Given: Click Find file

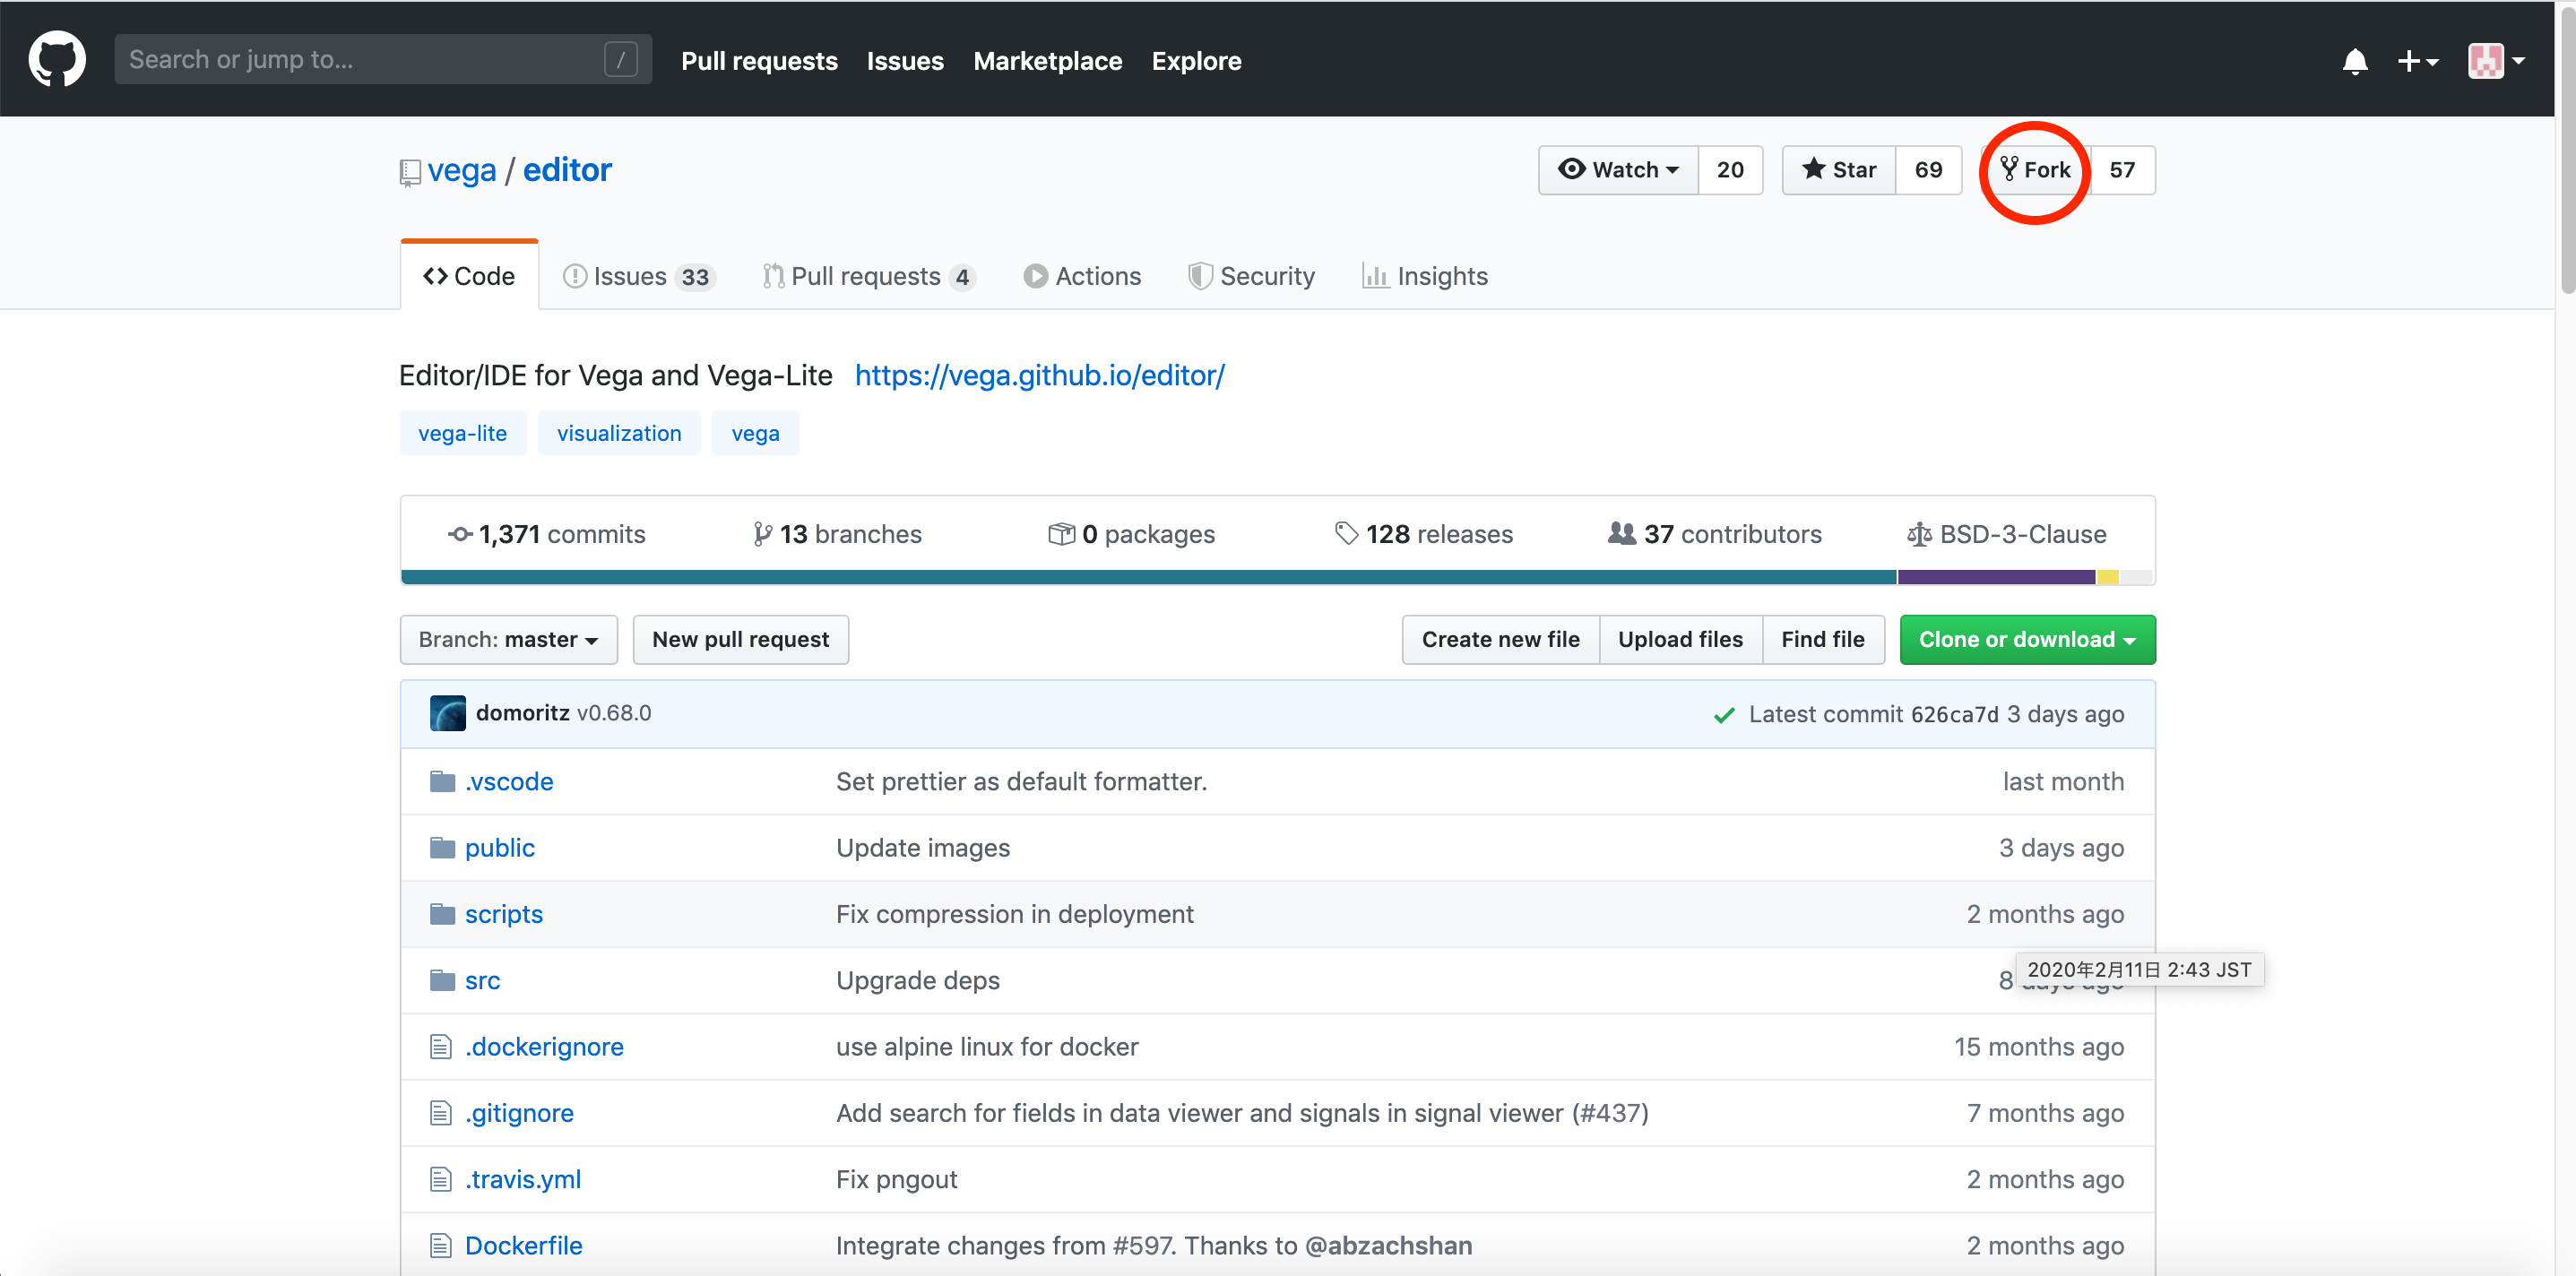Looking at the screenshot, I should click(x=1822, y=639).
